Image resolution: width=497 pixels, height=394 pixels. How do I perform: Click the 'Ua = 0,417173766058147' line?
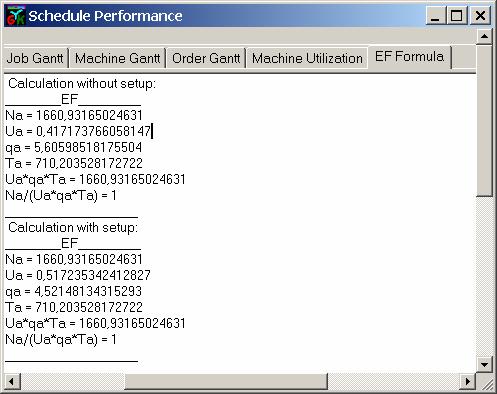point(78,131)
